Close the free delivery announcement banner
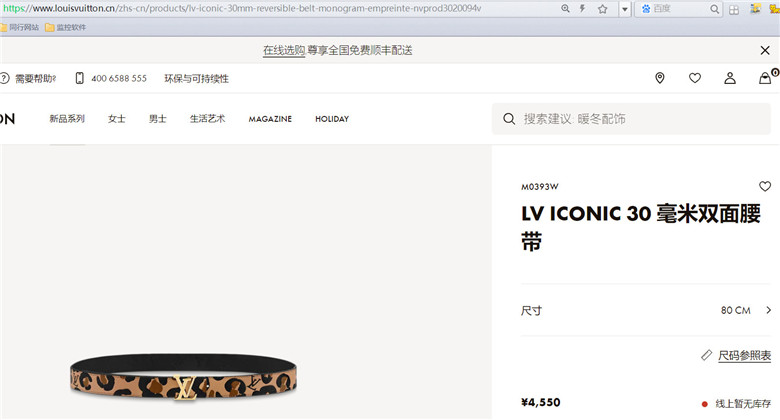Screen dimensions: 780x420 pos(765,50)
